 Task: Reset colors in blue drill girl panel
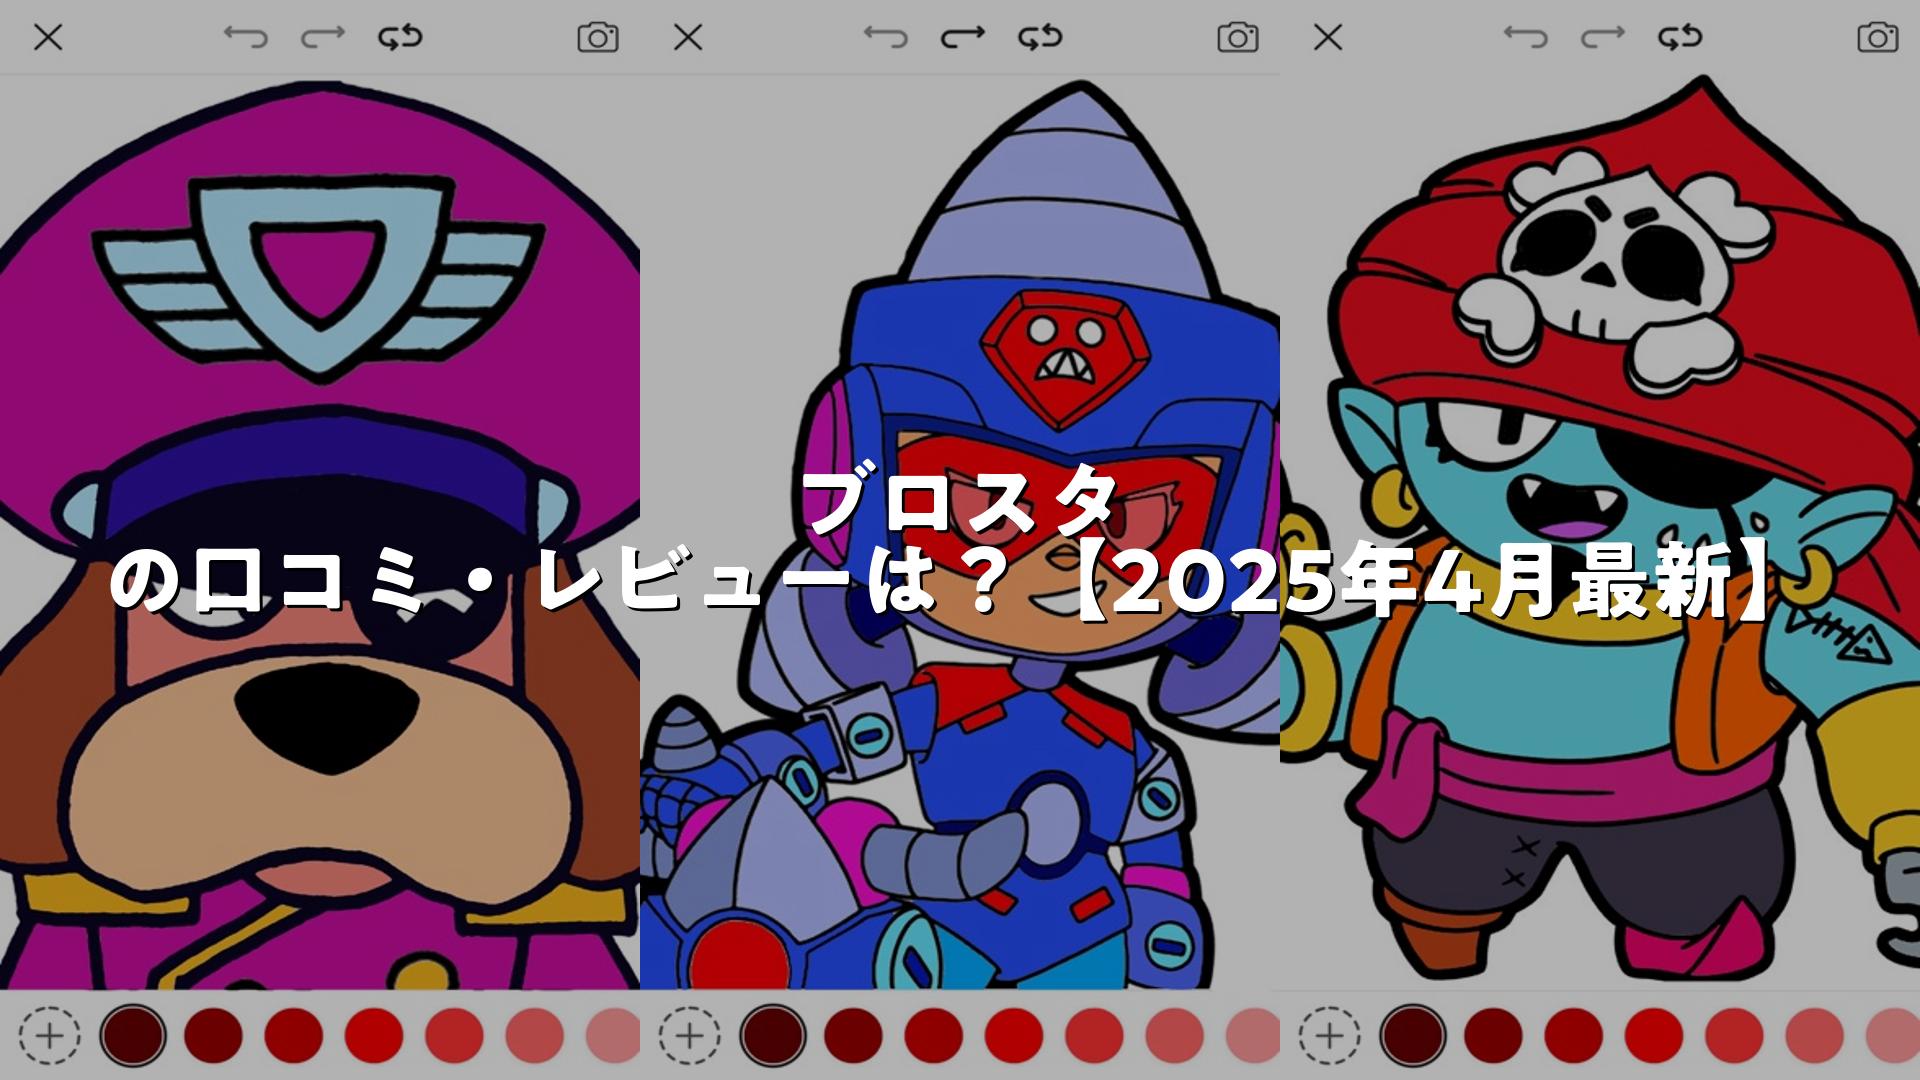[x=1040, y=38]
